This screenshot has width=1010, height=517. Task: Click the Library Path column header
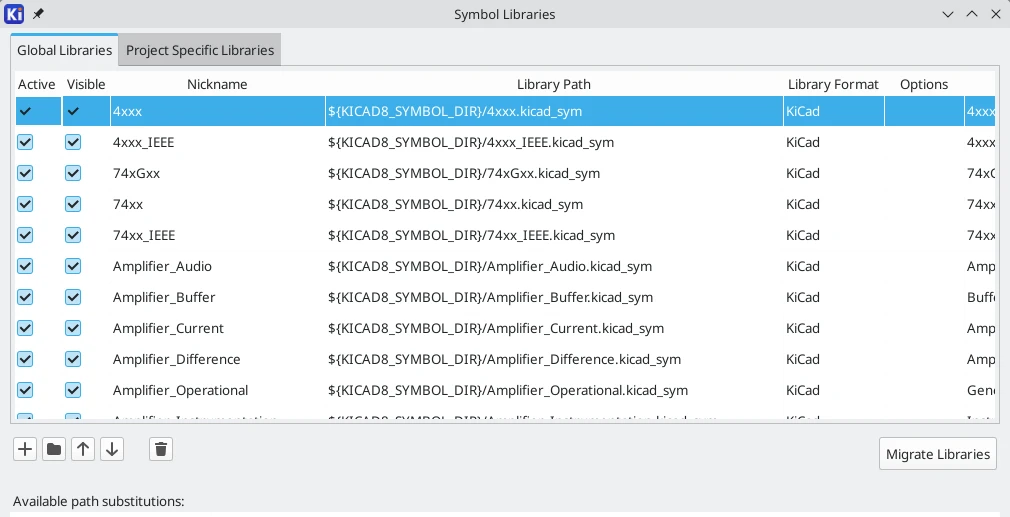553,84
